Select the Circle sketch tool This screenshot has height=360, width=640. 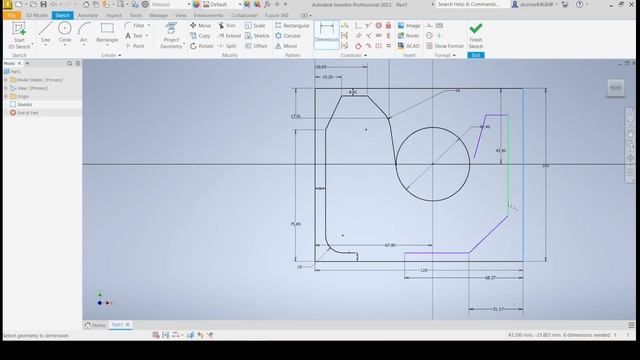click(65, 32)
